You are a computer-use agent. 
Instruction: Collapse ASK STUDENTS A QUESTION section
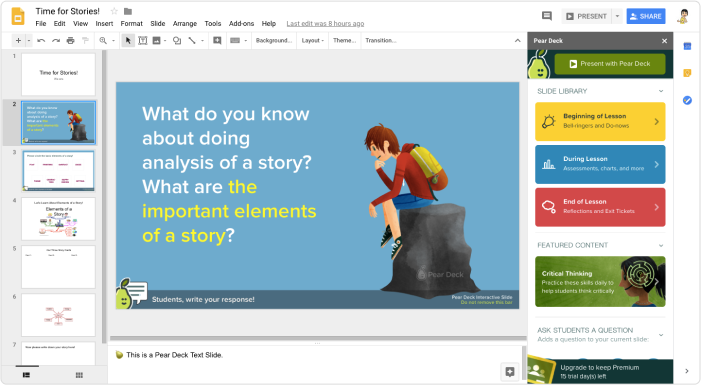coord(661,335)
